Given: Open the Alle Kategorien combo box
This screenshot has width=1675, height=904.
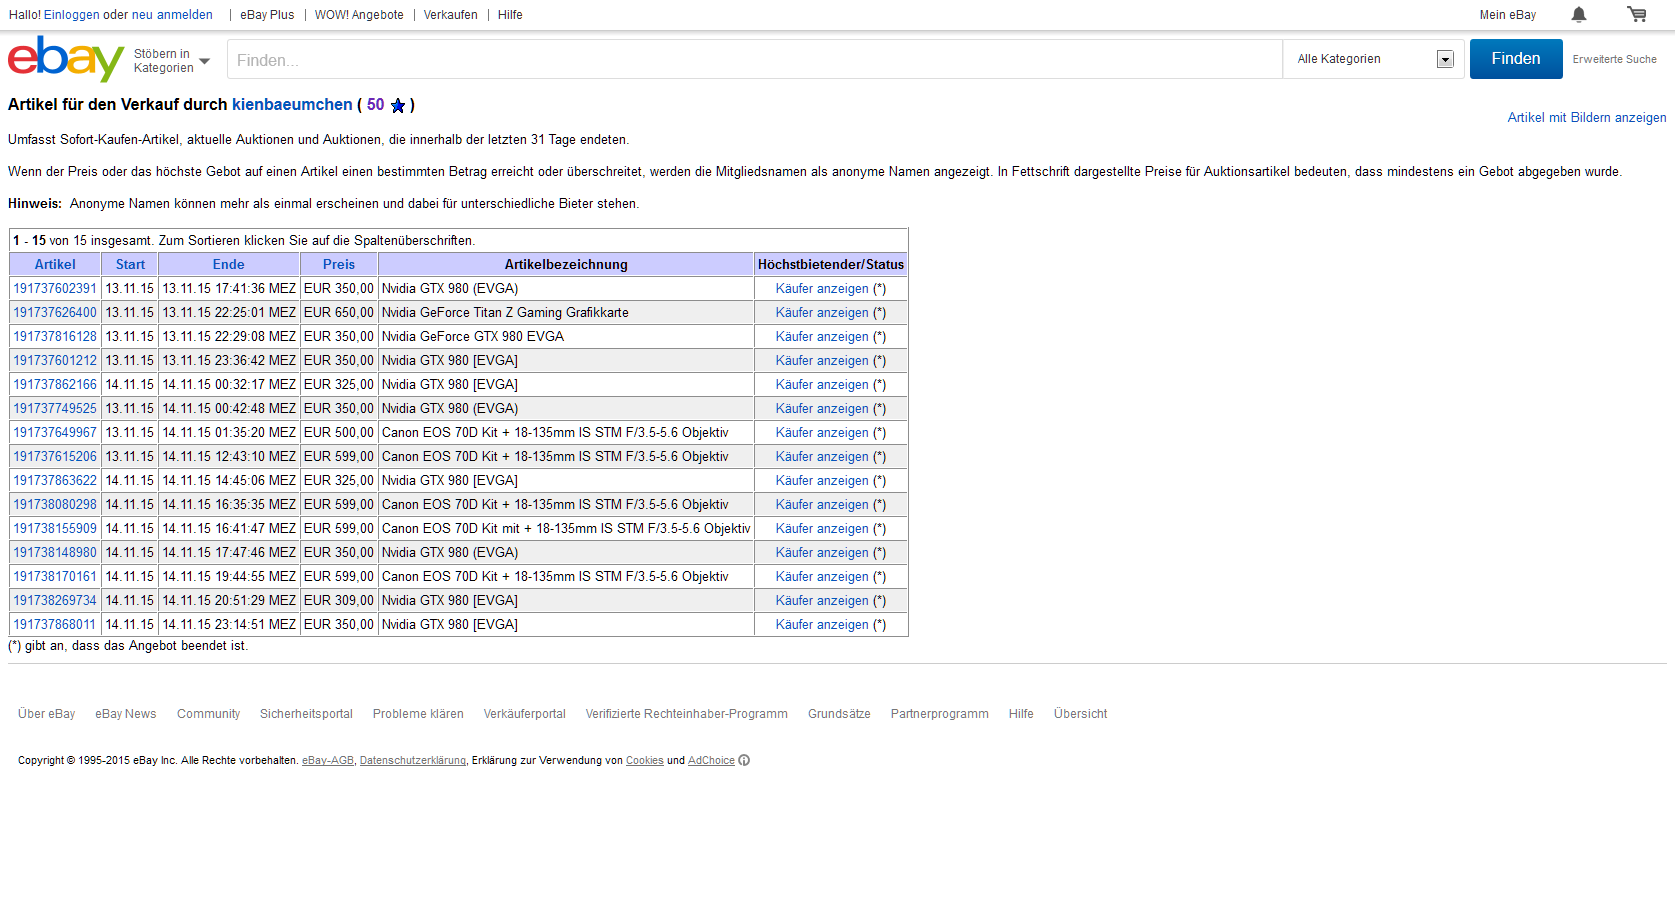Looking at the screenshot, I should click(x=1374, y=59).
